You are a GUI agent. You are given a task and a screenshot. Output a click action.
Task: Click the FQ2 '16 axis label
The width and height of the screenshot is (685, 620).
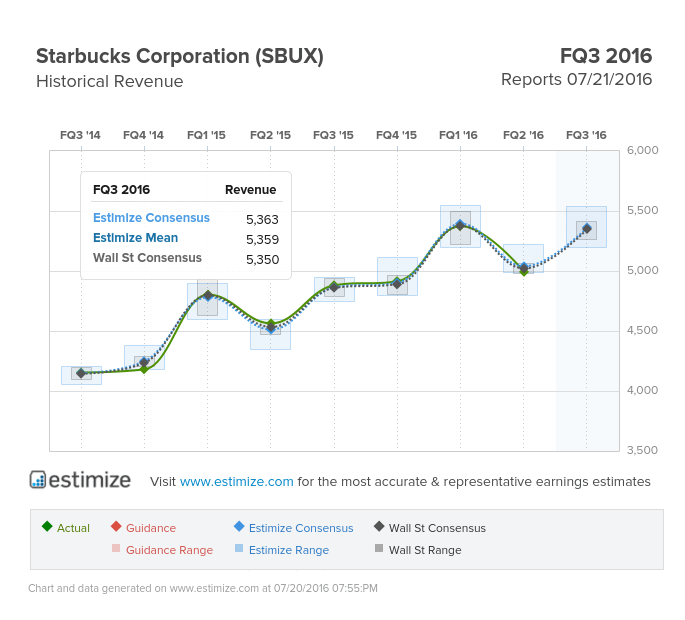[x=523, y=135]
